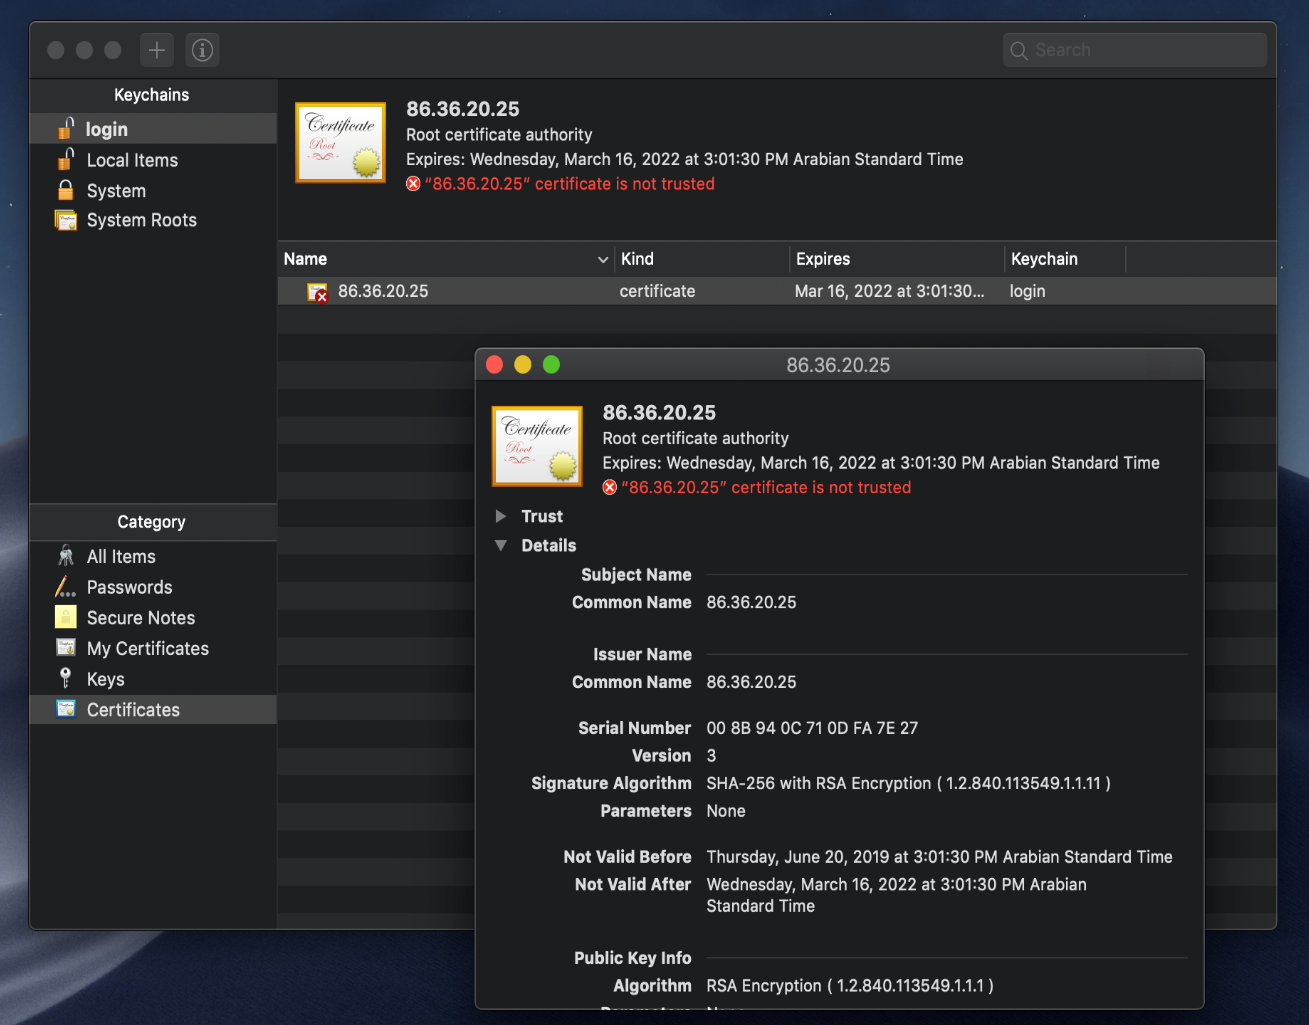The image size is (1309, 1025).
Task: Click the sort chevron in Name column
Action: [x=603, y=260]
